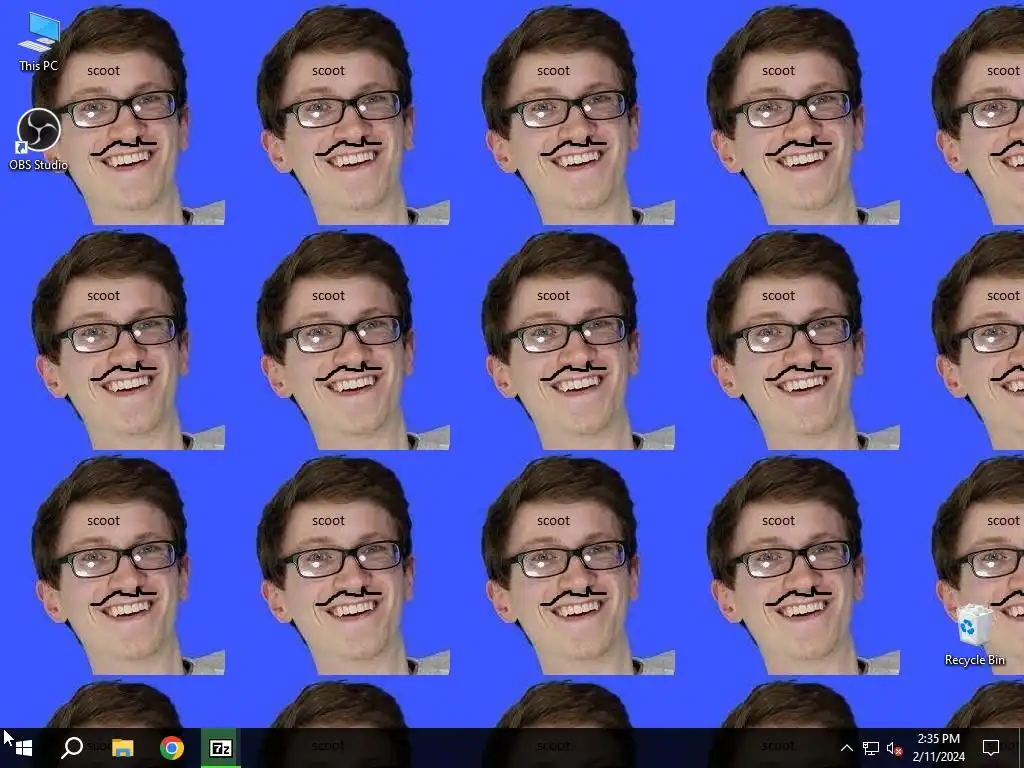Open the Windows Start menu
This screenshot has height=768, width=1024.
tap(24, 748)
